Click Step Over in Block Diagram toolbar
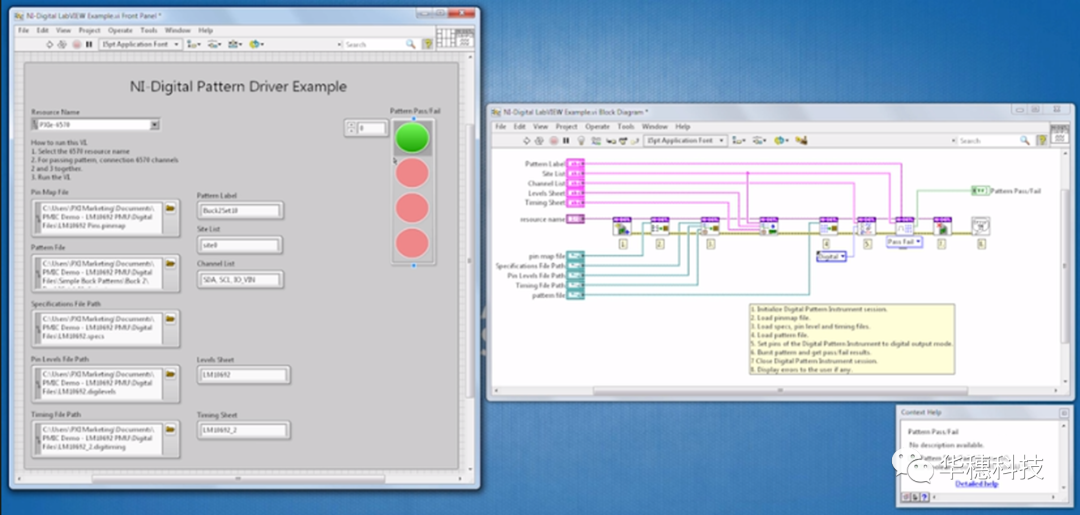 [x=622, y=140]
